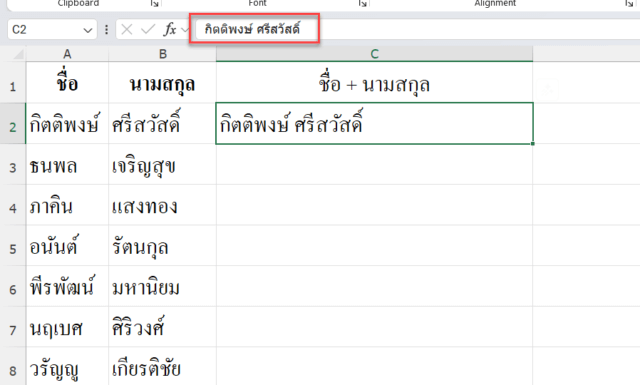Open Insert Function fx icon
Image resolution: width=640 pixels, height=385 pixels.
pyautogui.click(x=170, y=29)
